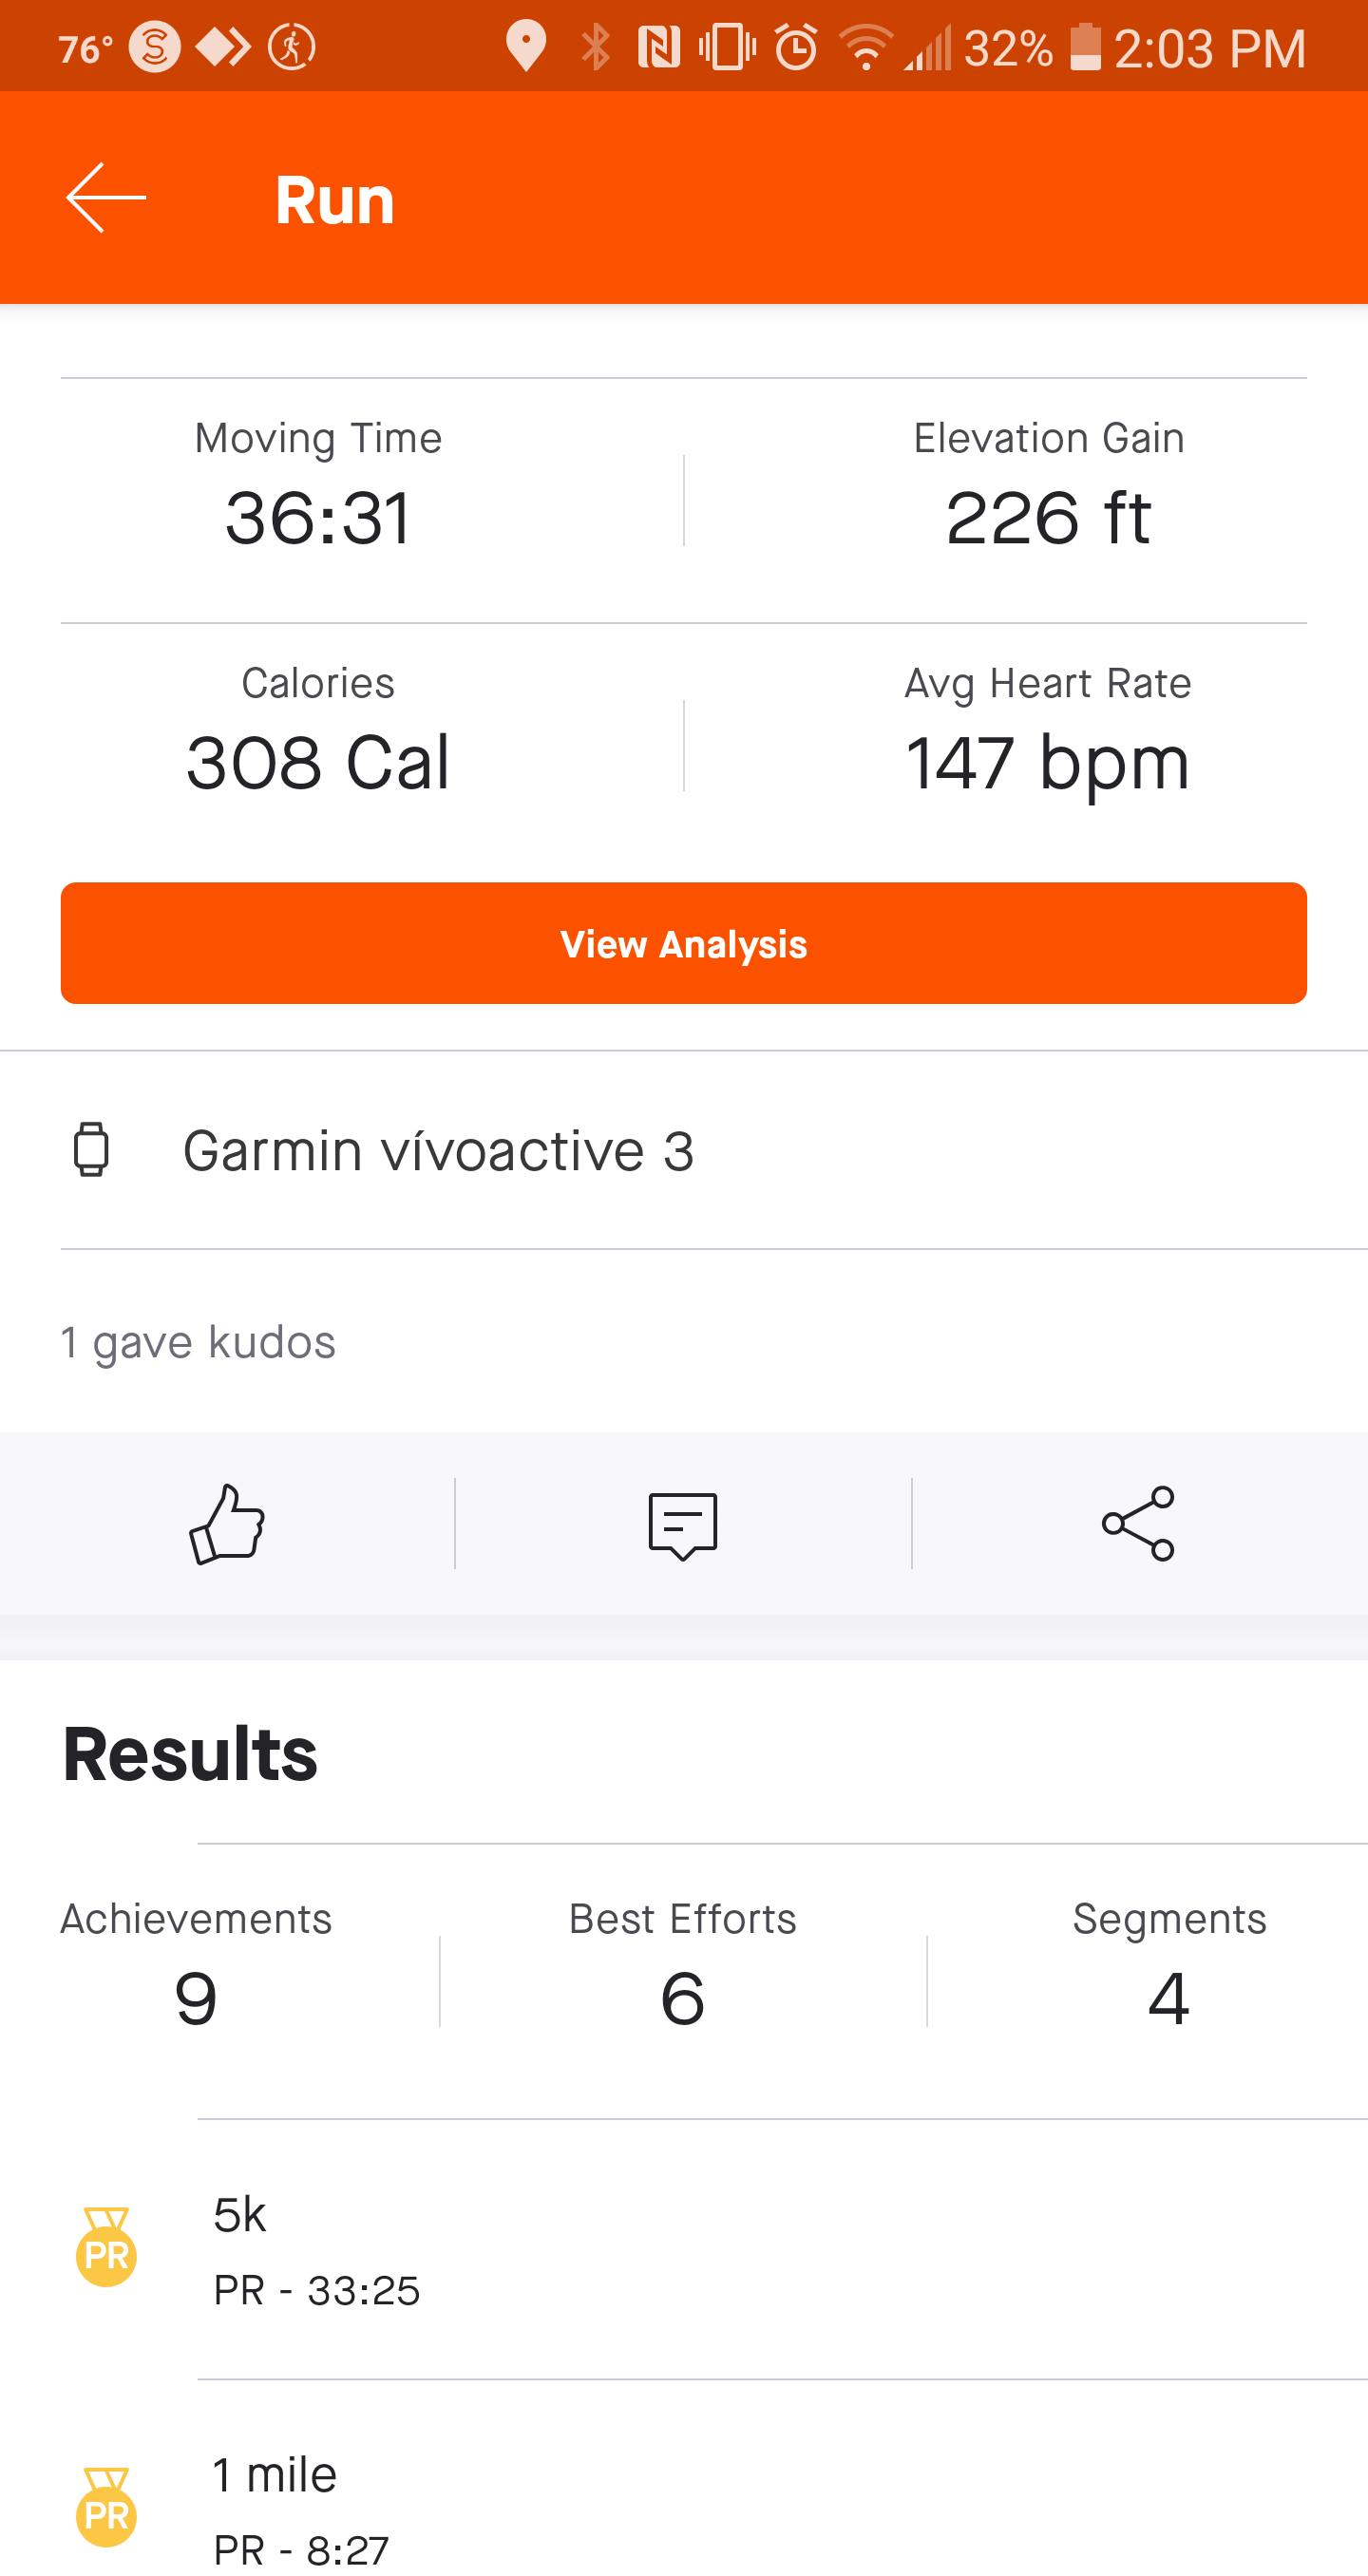The width and height of the screenshot is (1368, 2576).
Task: Open the 1 gave kudos list
Action: click(198, 1342)
